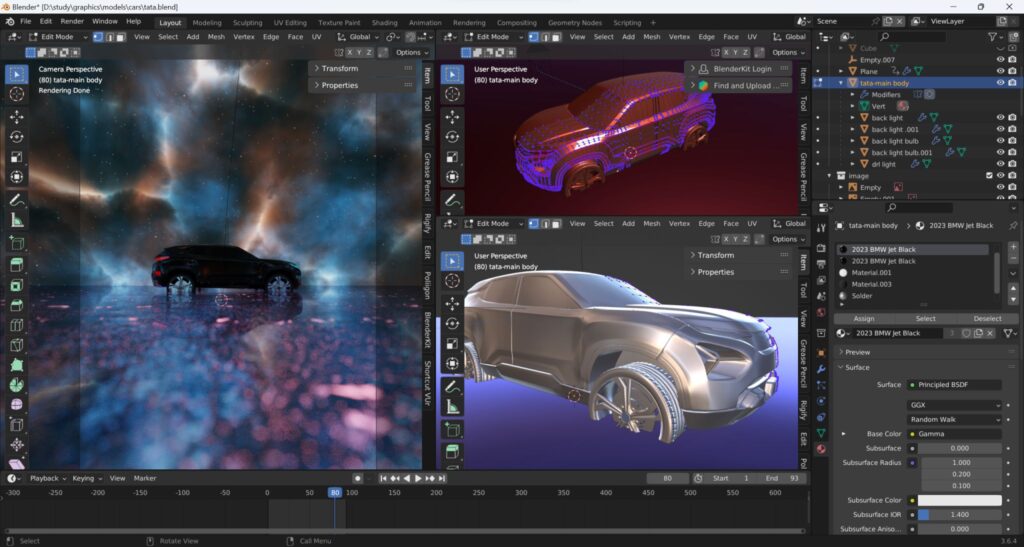Select the Spin tool in left viewport
Image resolution: width=1024 pixels, height=547 pixels.
(x=17, y=384)
